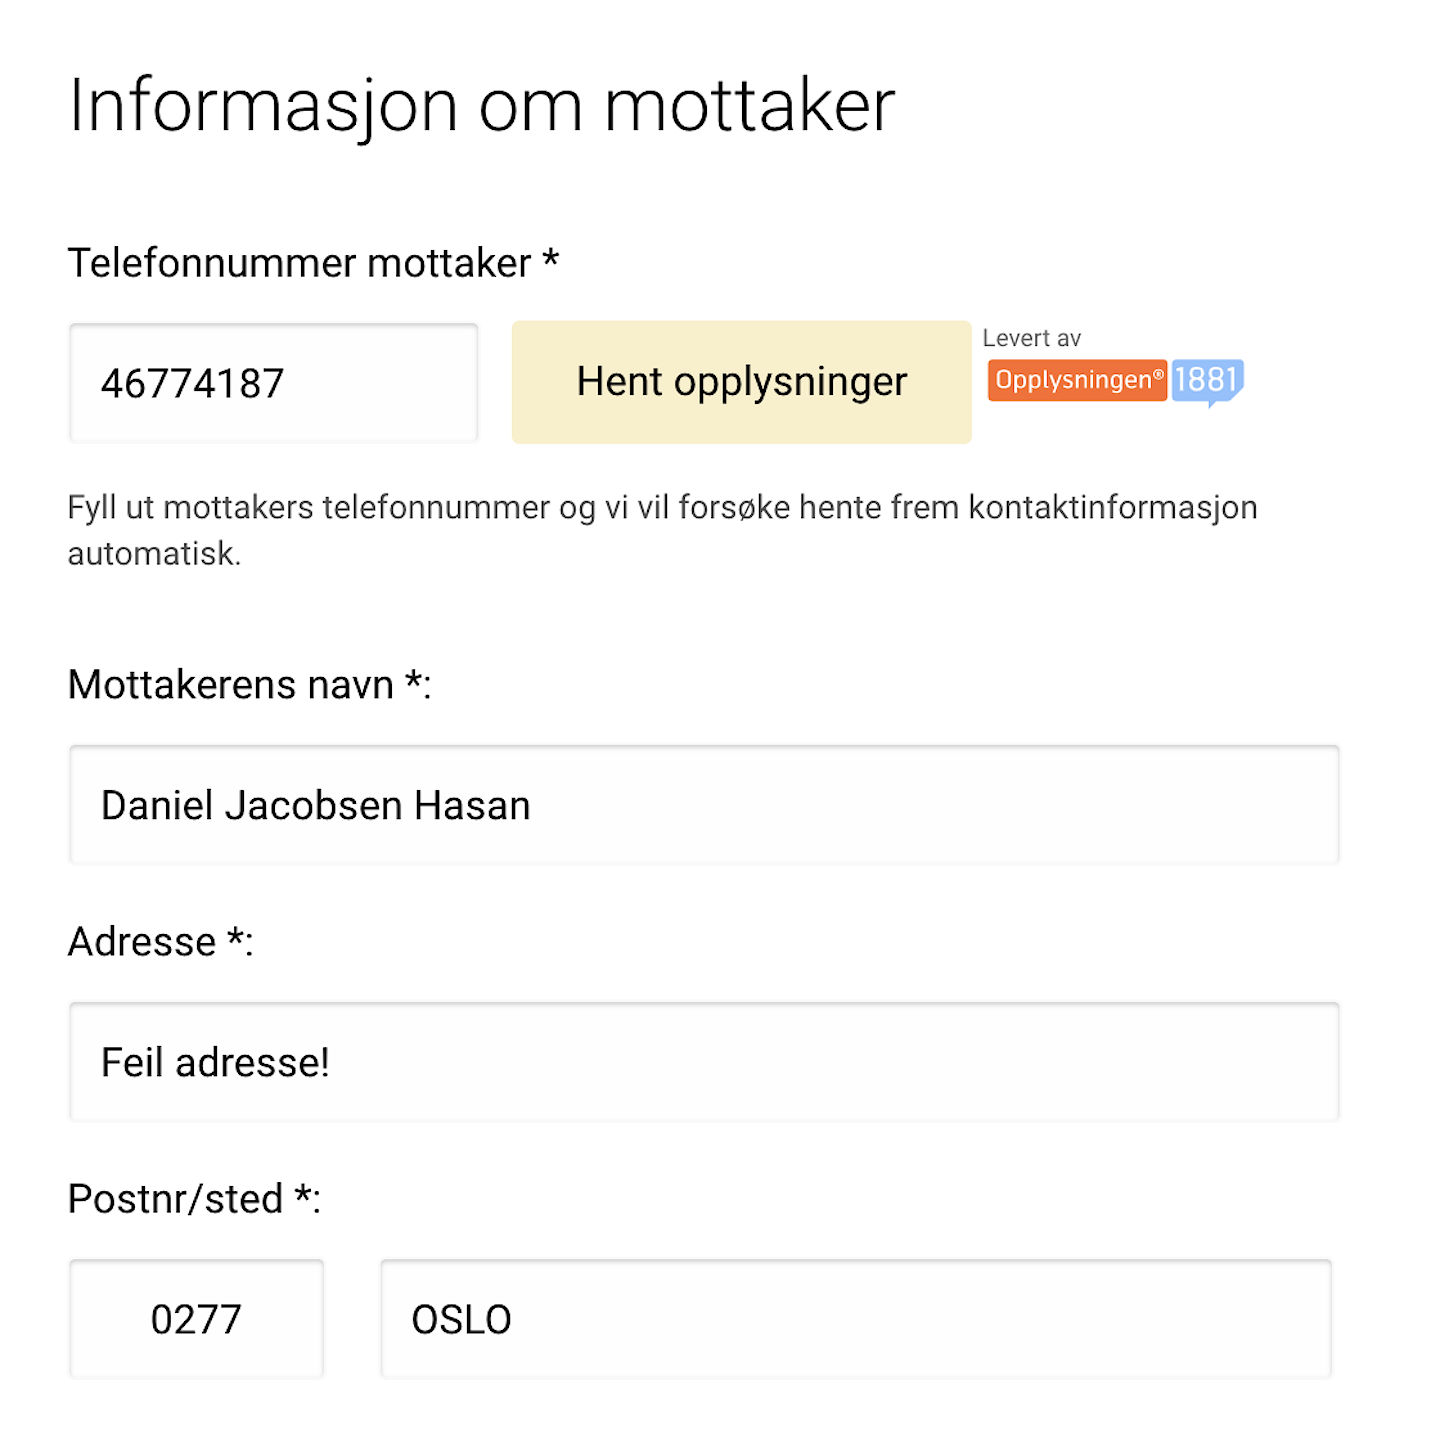Click the orange Opplysningen logo
The height and width of the screenshot is (1452, 1440).
pos(1077,380)
